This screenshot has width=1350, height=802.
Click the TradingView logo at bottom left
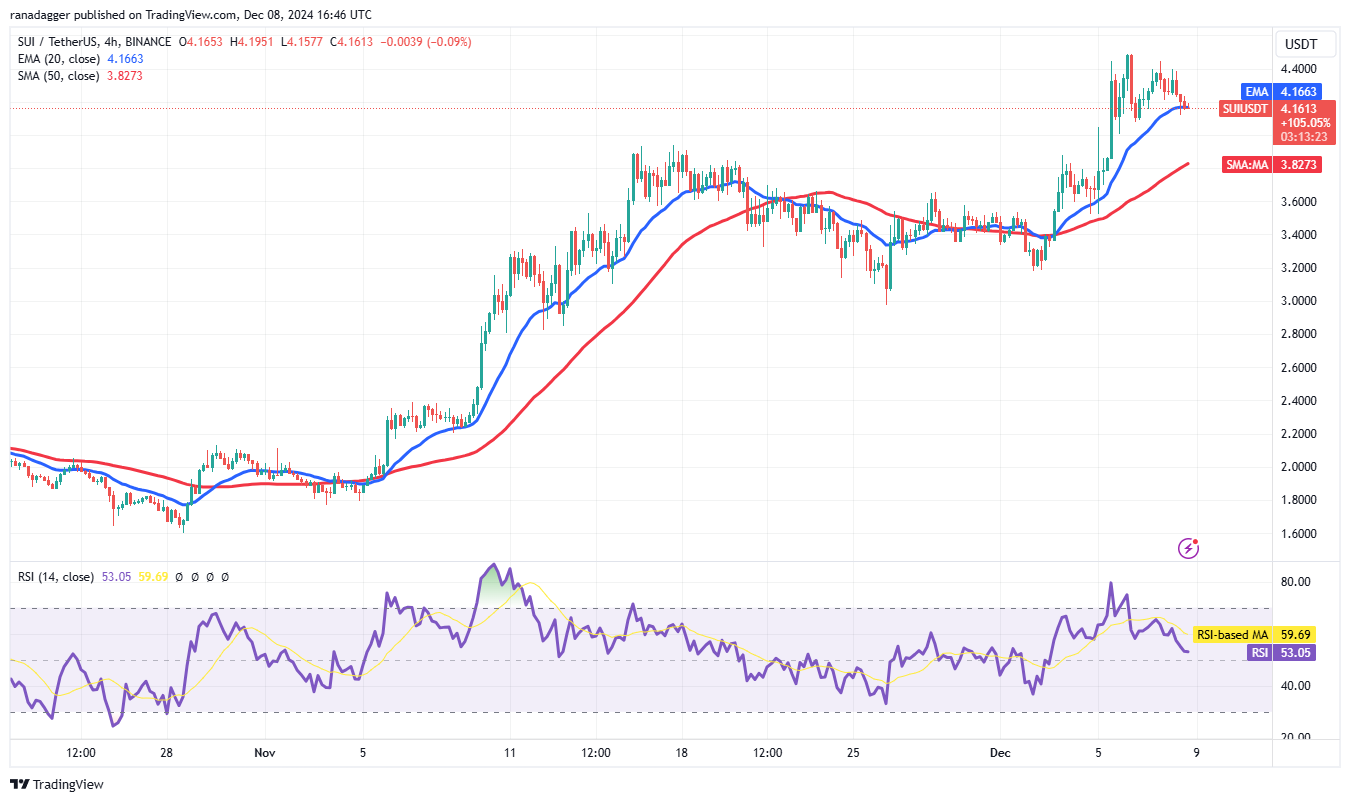coord(57,785)
